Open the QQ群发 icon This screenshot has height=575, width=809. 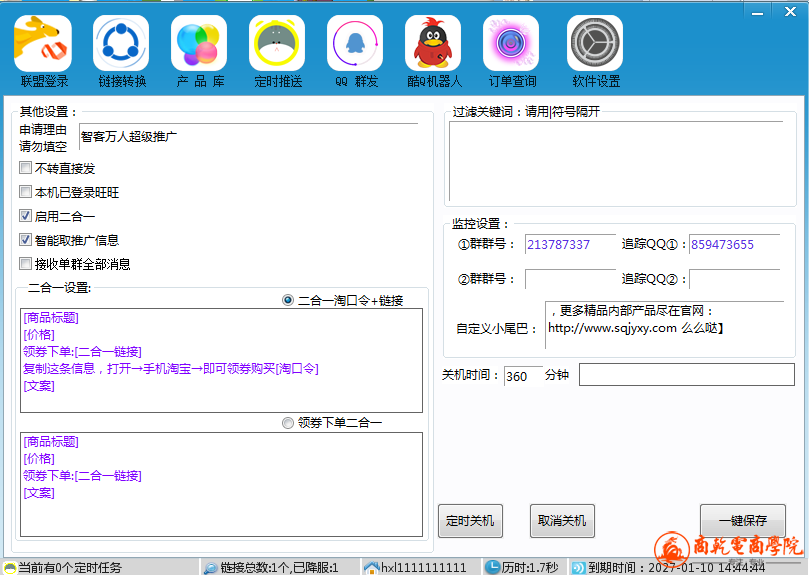[355, 44]
